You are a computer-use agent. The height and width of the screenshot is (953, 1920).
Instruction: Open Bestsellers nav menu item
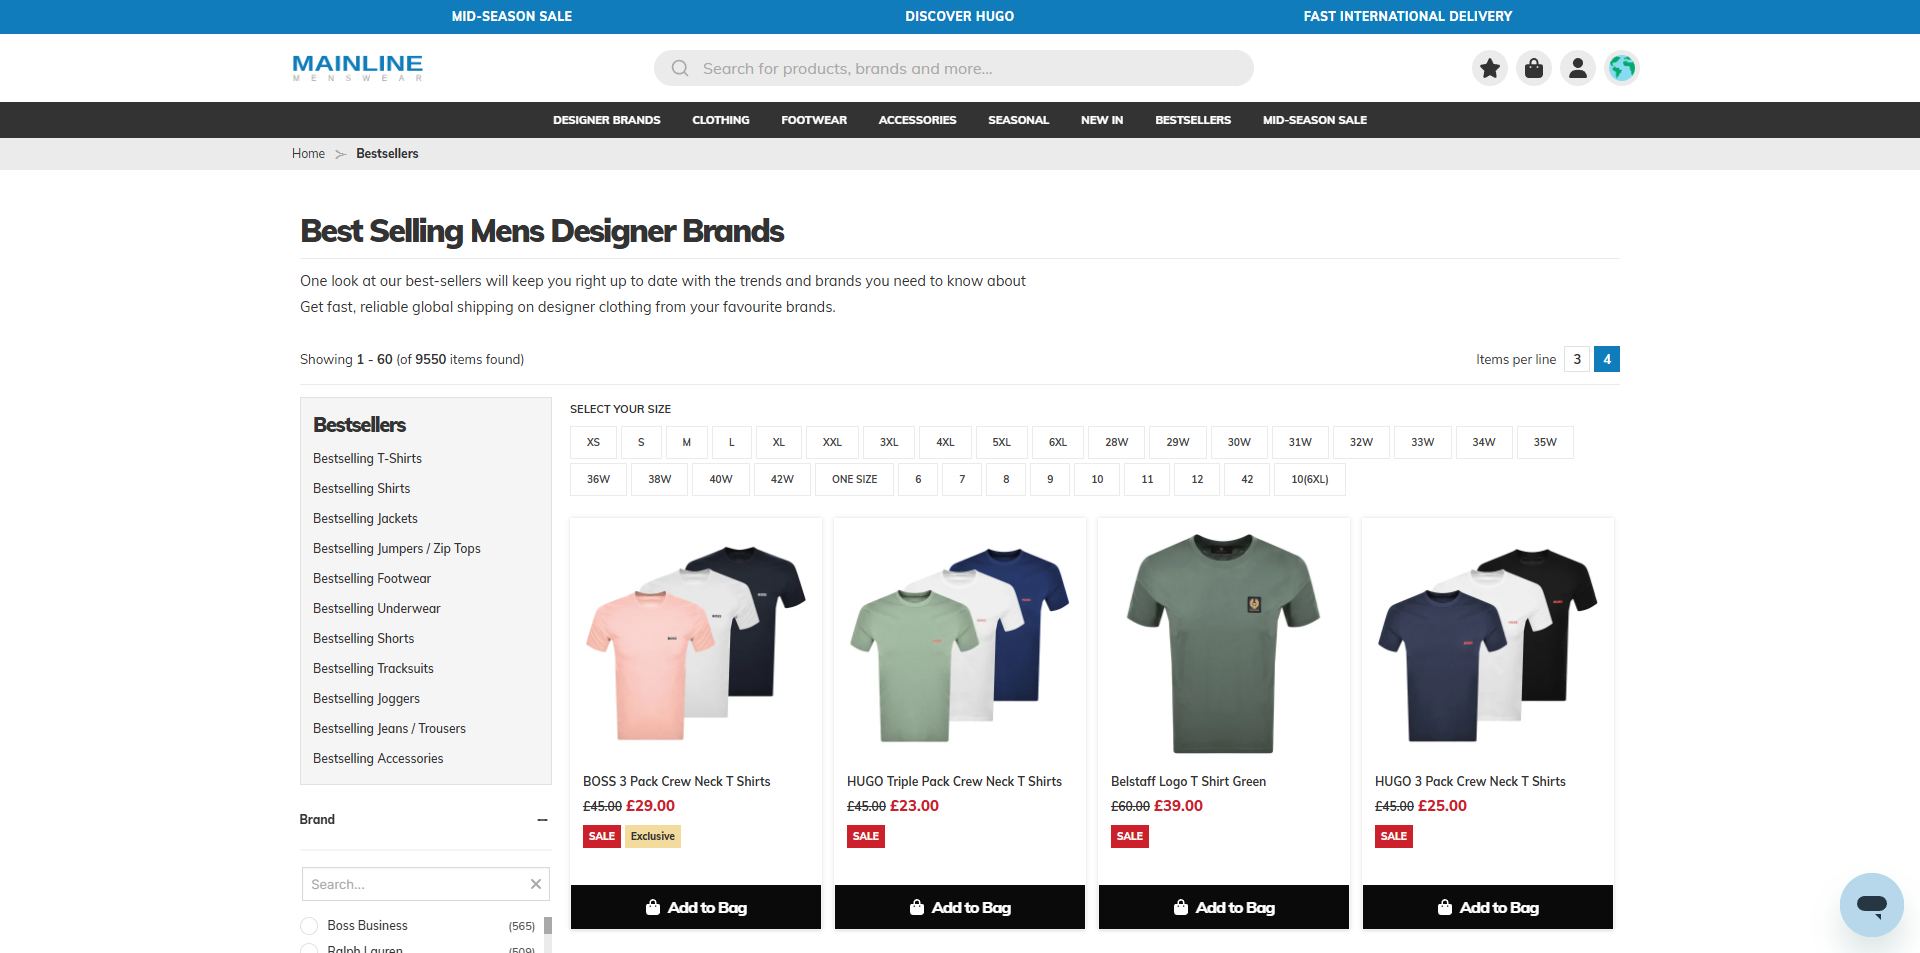[x=1193, y=120]
